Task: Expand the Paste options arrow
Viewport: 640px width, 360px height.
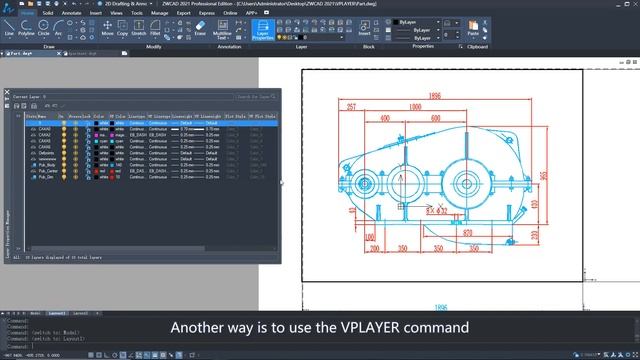Action: click(473, 37)
